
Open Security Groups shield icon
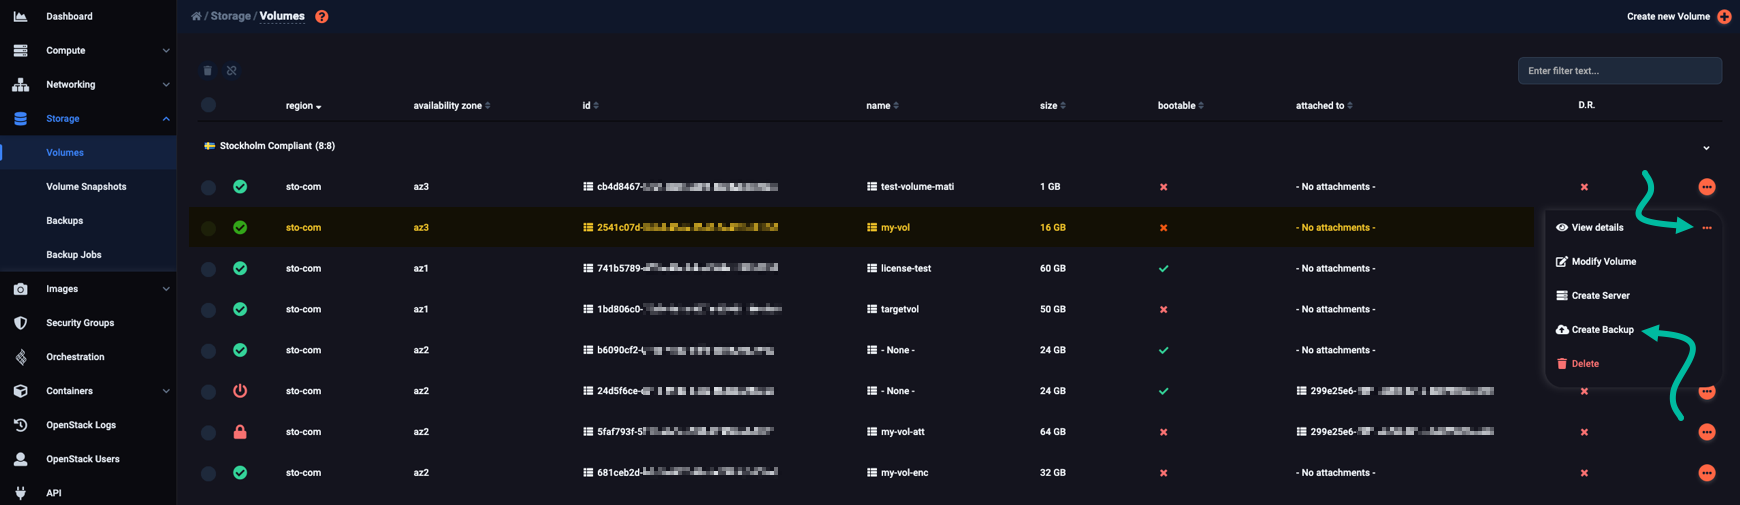coord(20,323)
